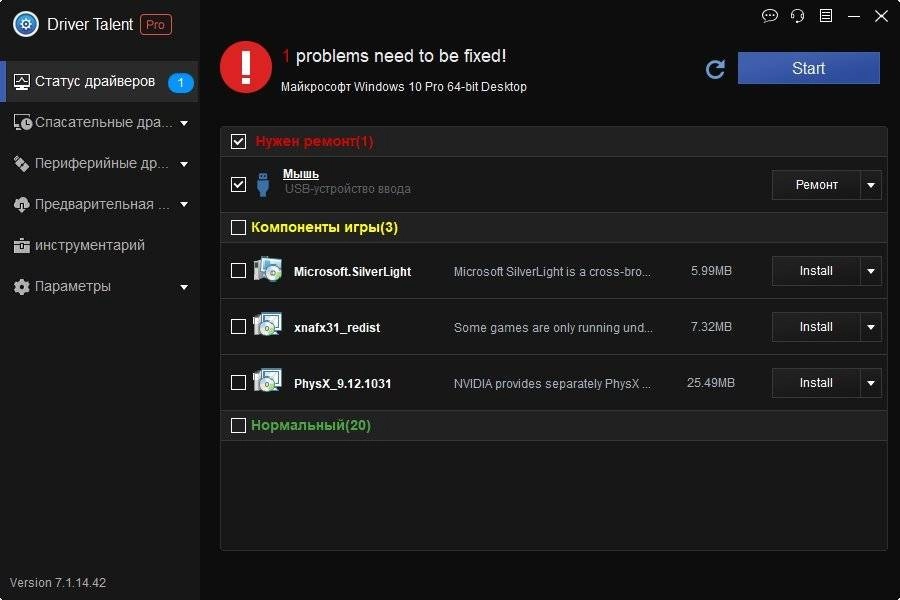Click the Version 7.1.14.42 label
The width and height of the screenshot is (900, 600).
(58, 583)
